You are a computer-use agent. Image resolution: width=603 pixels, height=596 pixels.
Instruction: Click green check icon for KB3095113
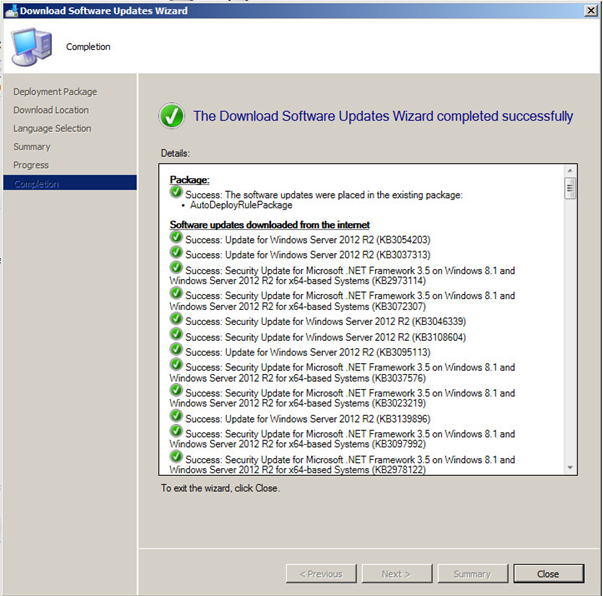(176, 349)
